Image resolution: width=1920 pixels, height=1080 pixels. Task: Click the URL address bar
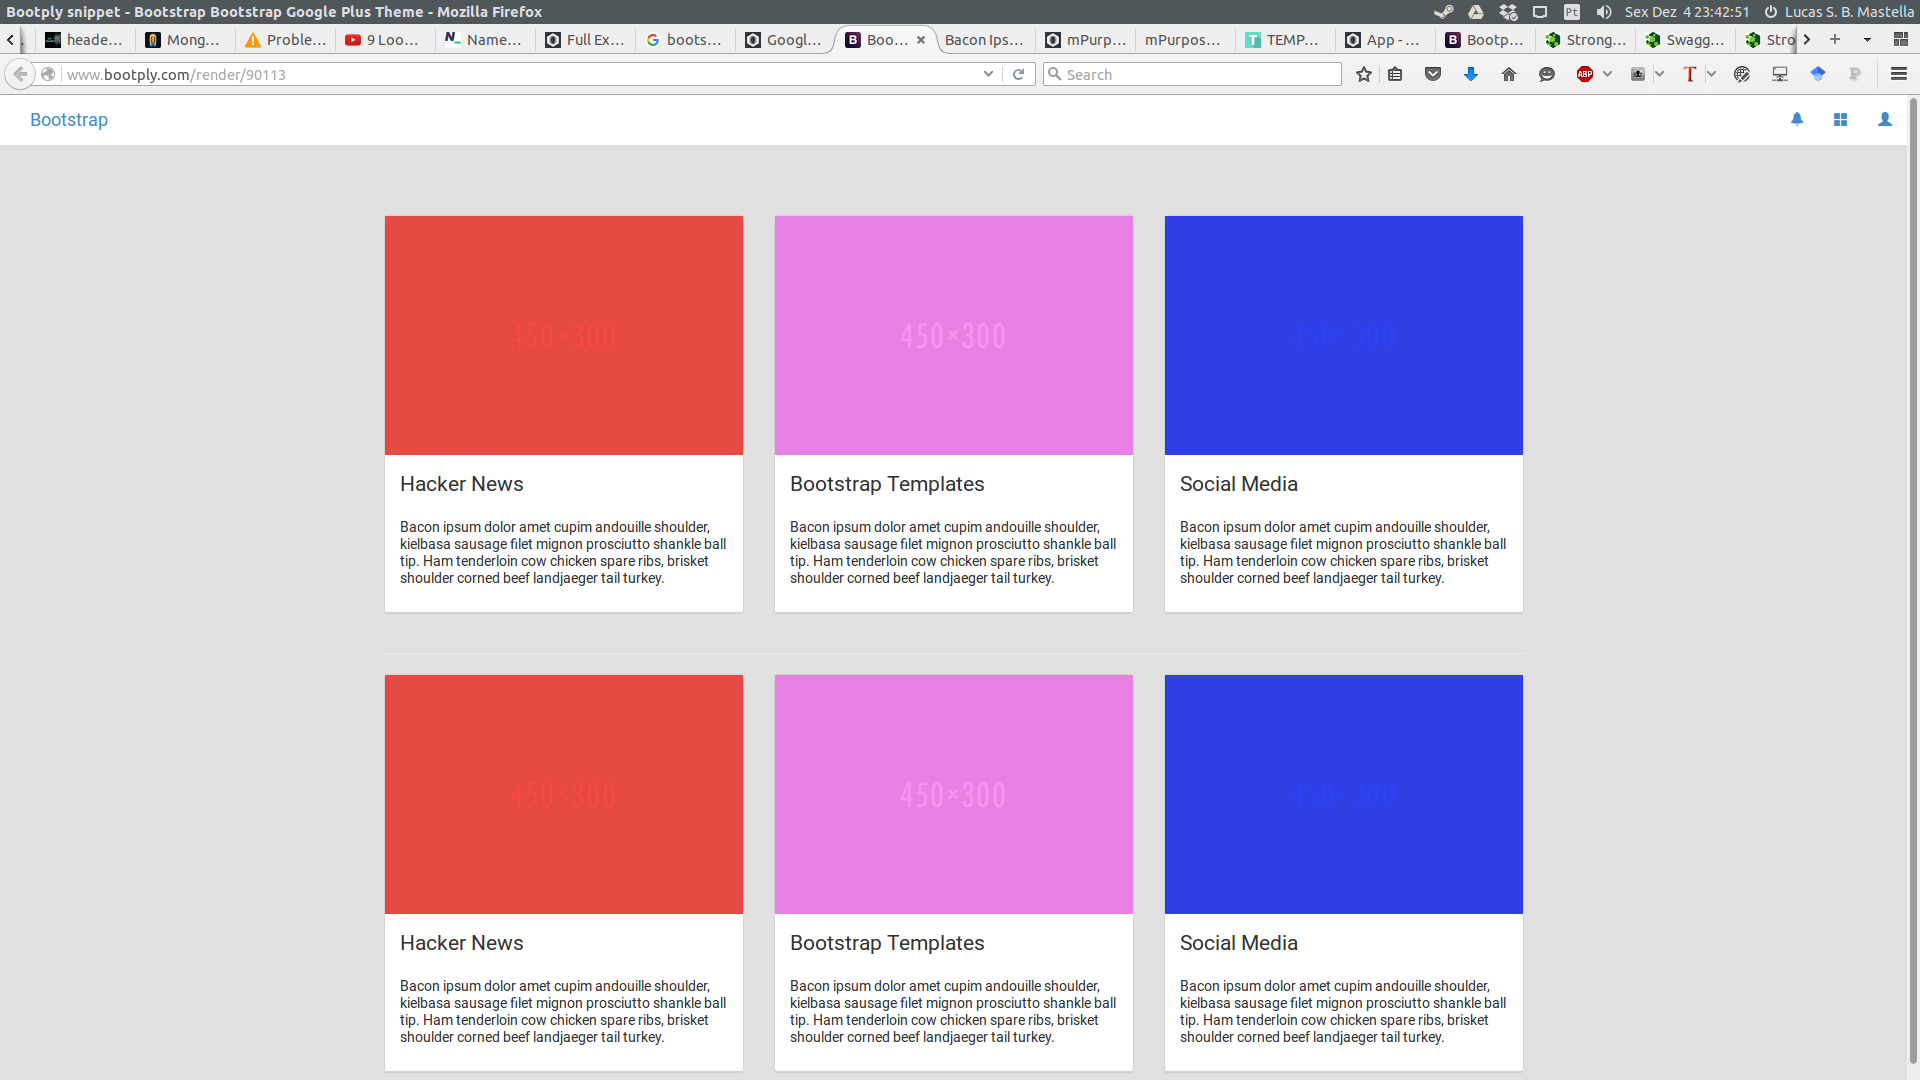[x=520, y=74]
